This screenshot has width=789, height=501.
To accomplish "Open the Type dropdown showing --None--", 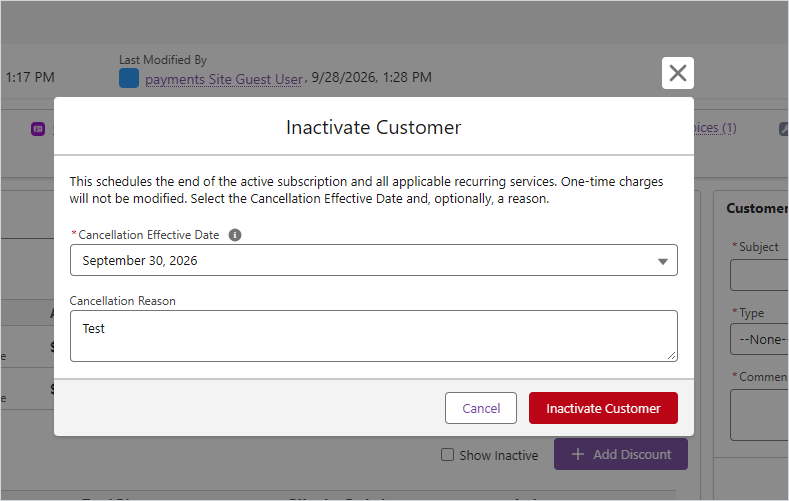I will click(759, 339).
